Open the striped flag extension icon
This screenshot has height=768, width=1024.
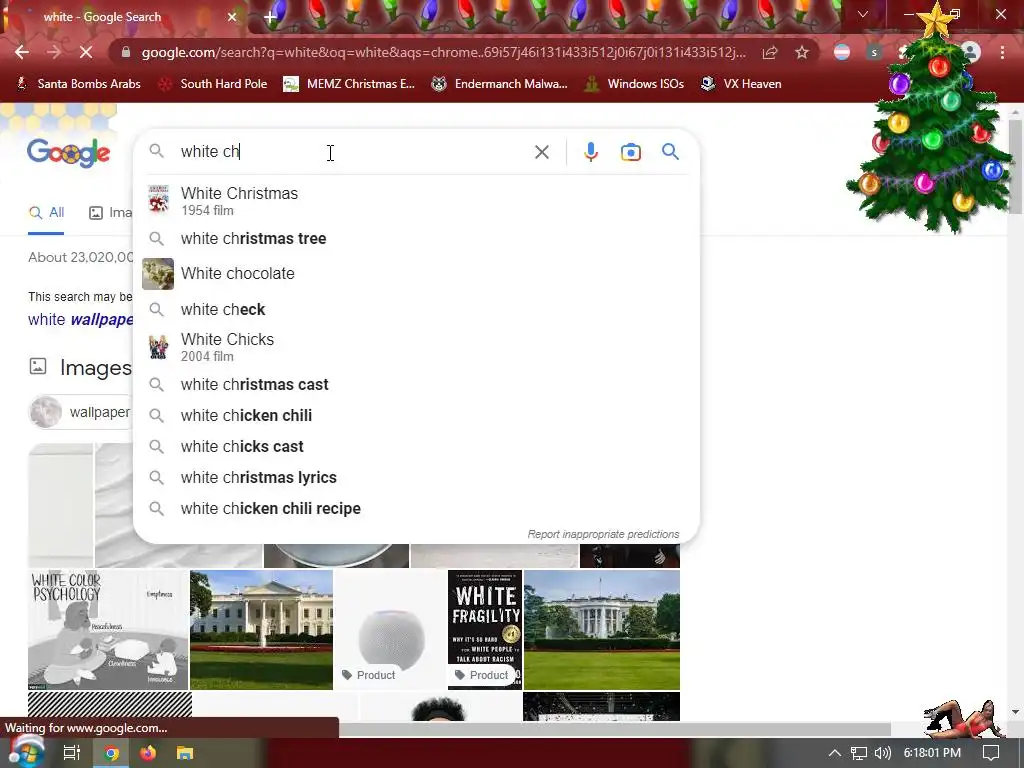(x=842, y=52)
